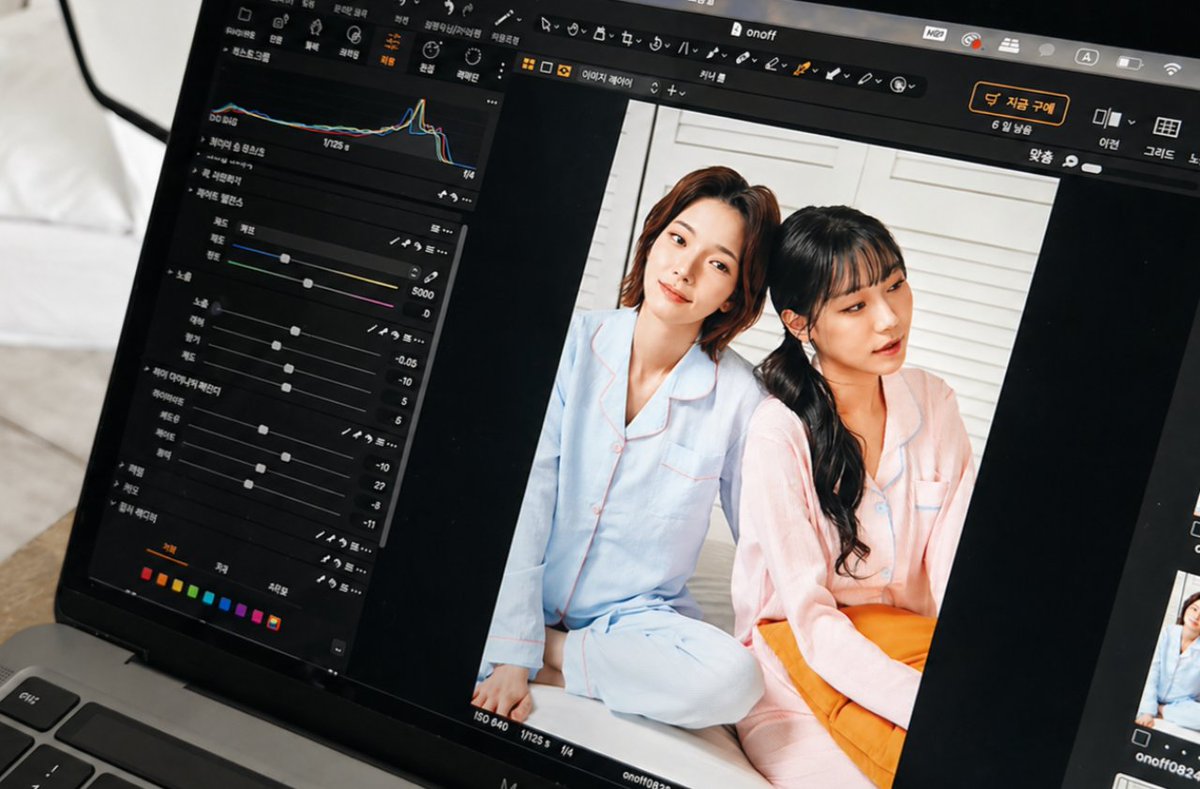
Task: Open the image layer selector dropdown
Action: tap(621, 82)
